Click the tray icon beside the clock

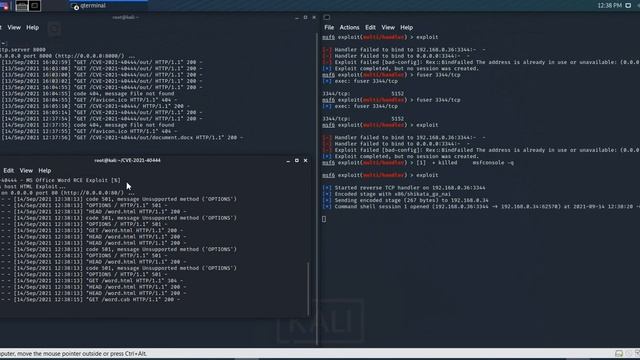(x=628, y=6)
